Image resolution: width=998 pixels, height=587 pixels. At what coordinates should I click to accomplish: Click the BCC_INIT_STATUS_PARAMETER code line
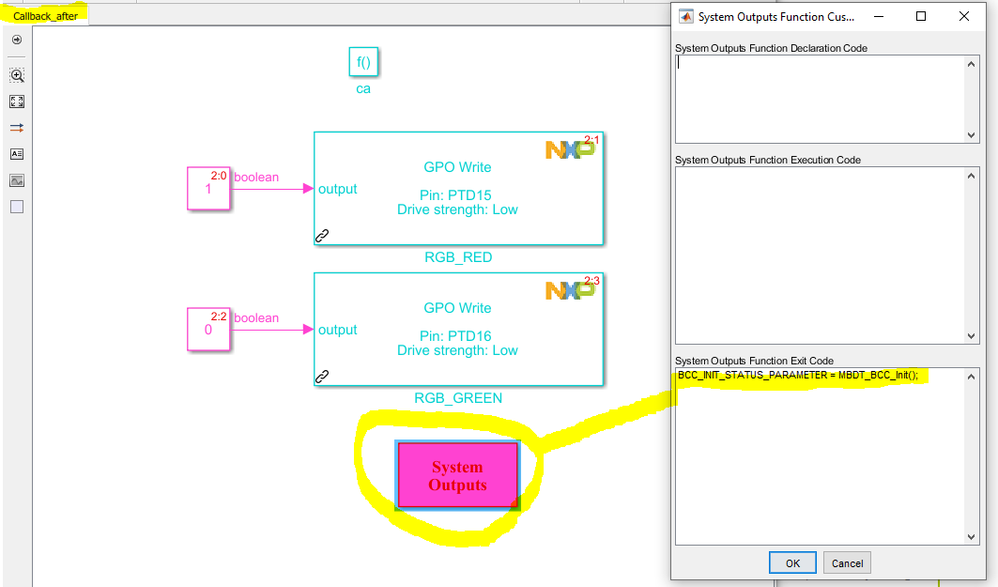pyautogui.click(x=798, y=375)
